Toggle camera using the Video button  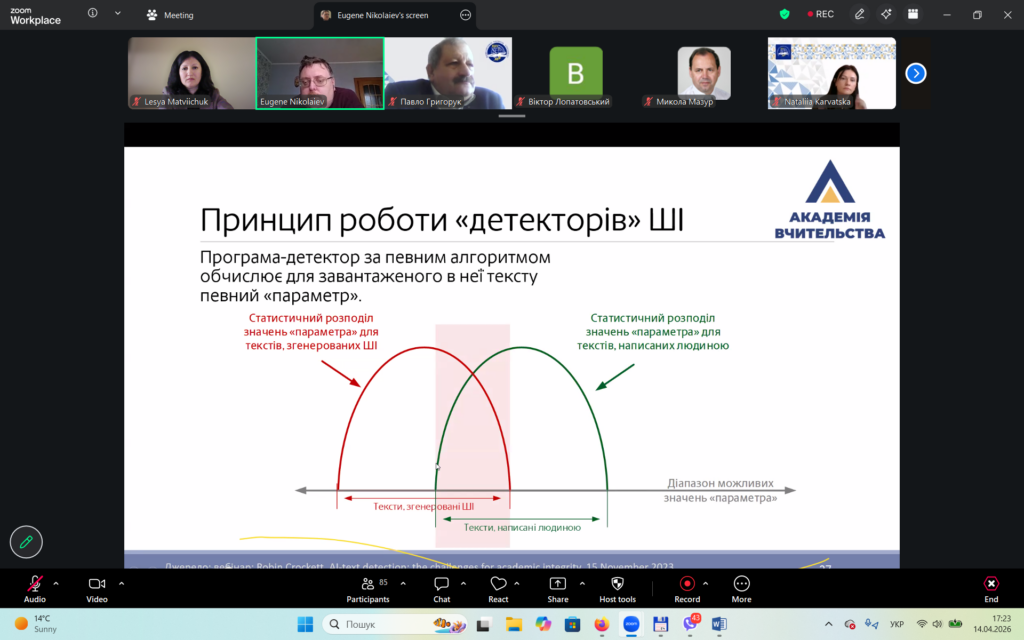(97, 584)
